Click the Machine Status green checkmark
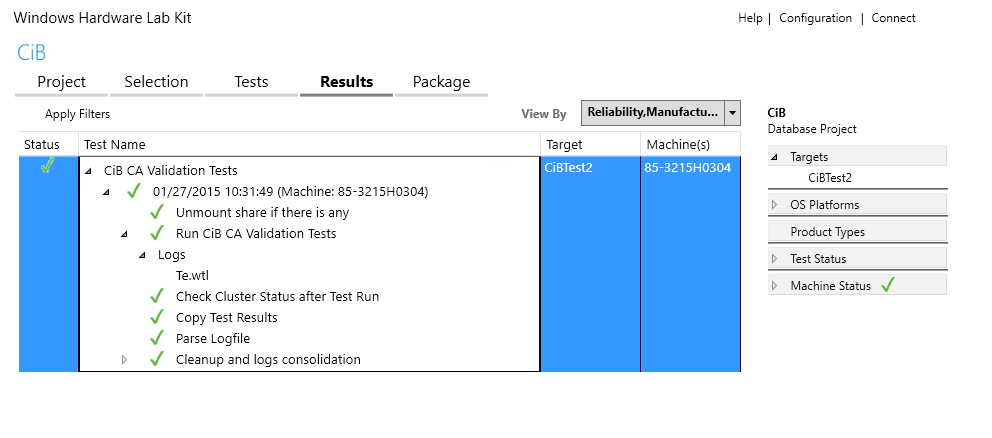Screen dimensions: 992x438 (x=887, y=285)
